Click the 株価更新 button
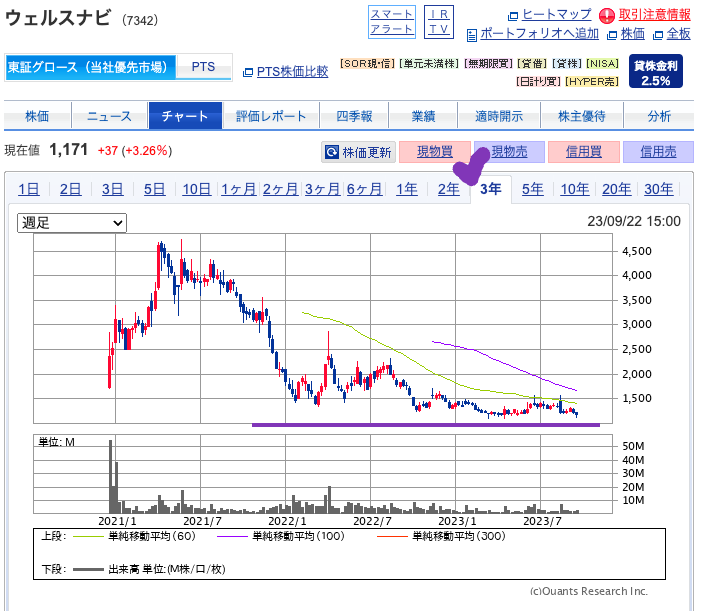This screenshot has height=611, width=702. click(x=358, y=152)
